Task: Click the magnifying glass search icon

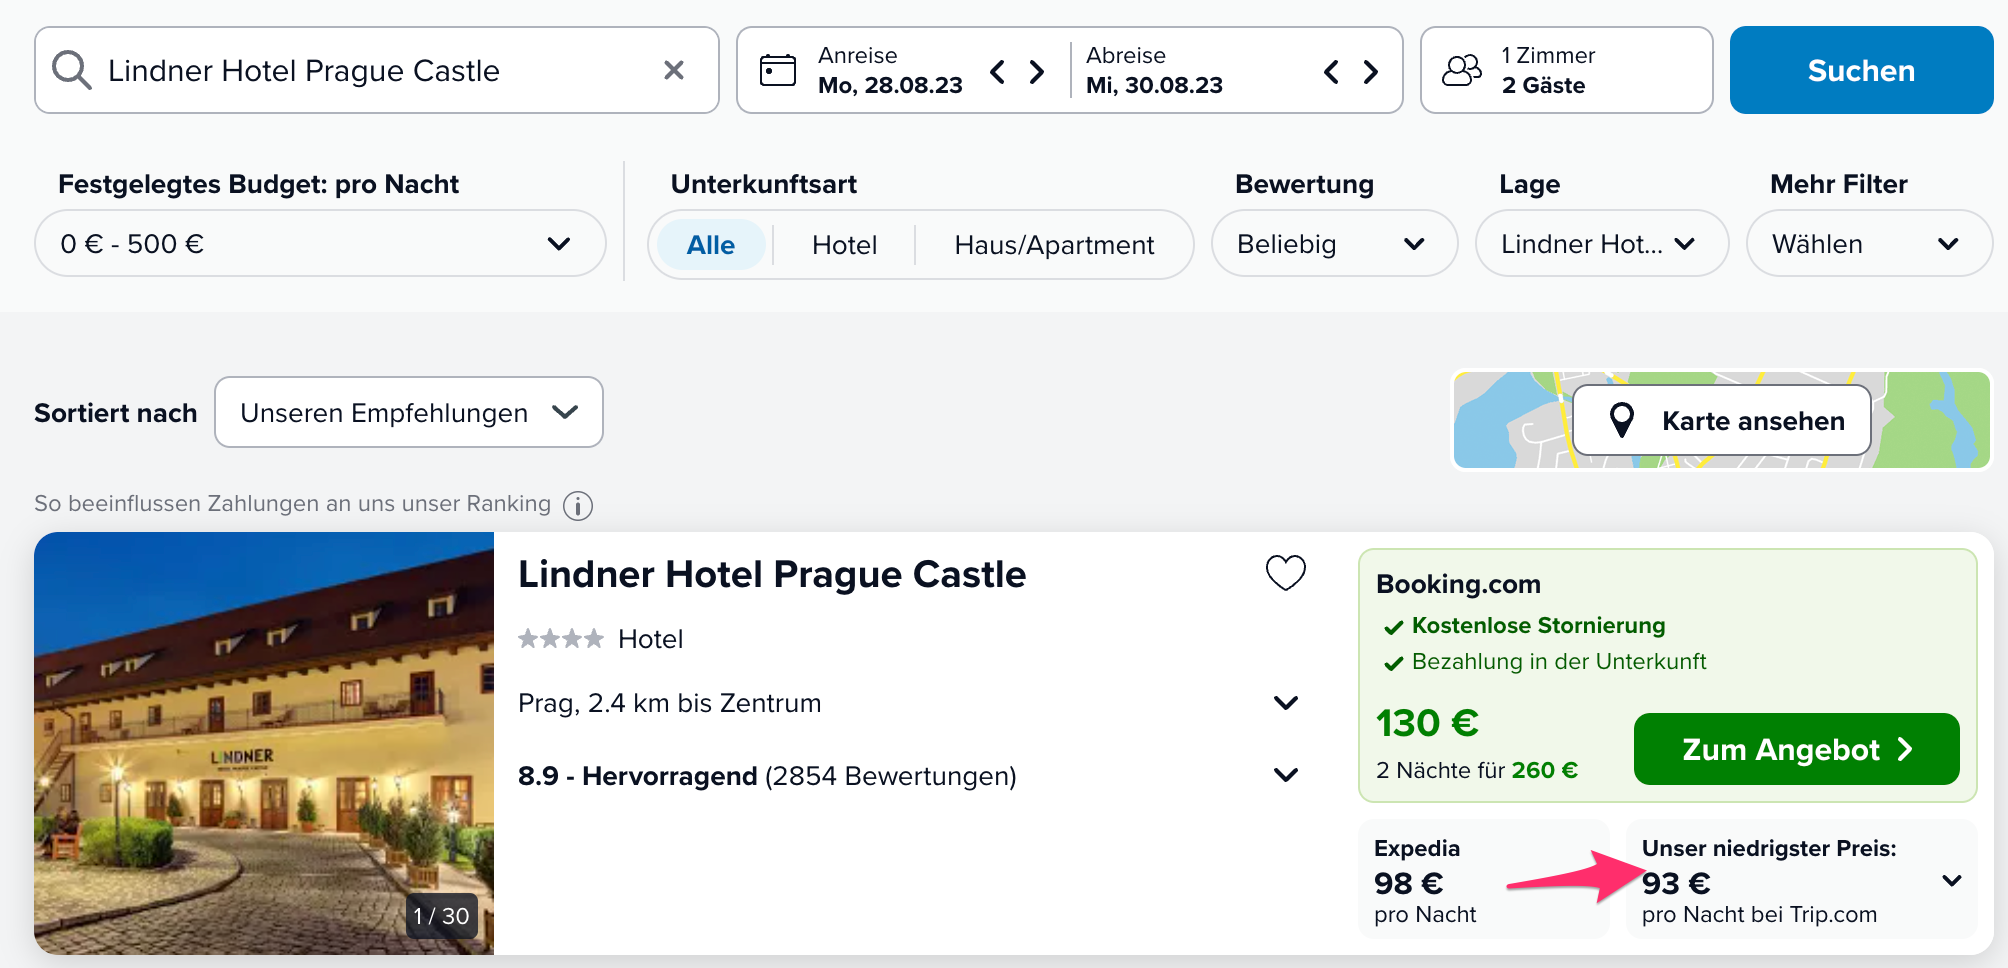Action: (72, 70)
